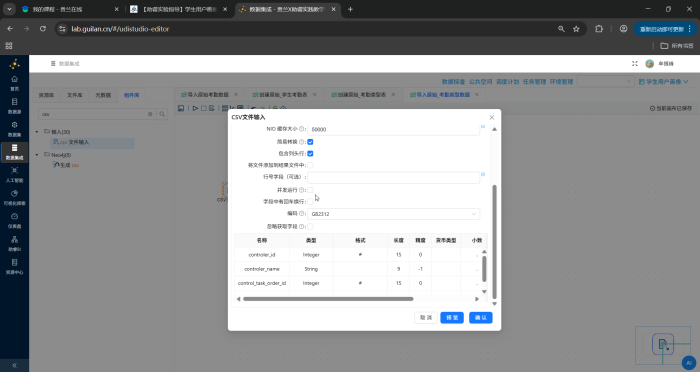The height and width of the screenshot is (372, 700).
Task: Click the NIO缓存大小 input showing 50000
Action: [x=393, y=129]
